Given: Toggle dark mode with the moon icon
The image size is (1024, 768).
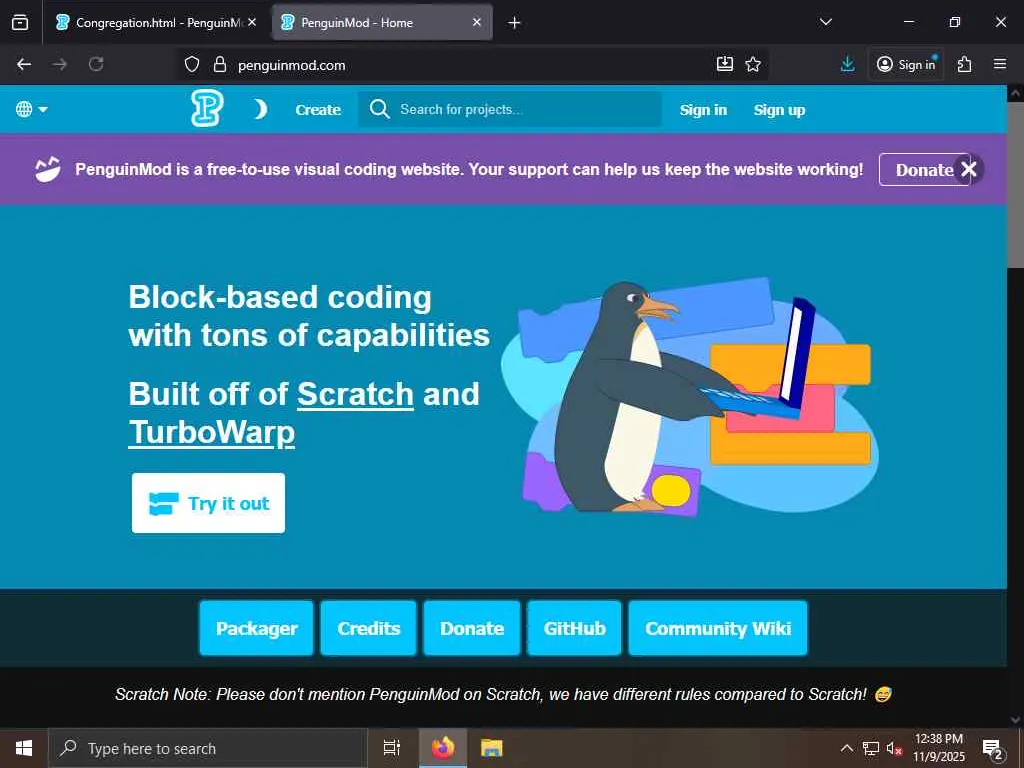Looking at the screenshot, I should (x=261, y=109).
